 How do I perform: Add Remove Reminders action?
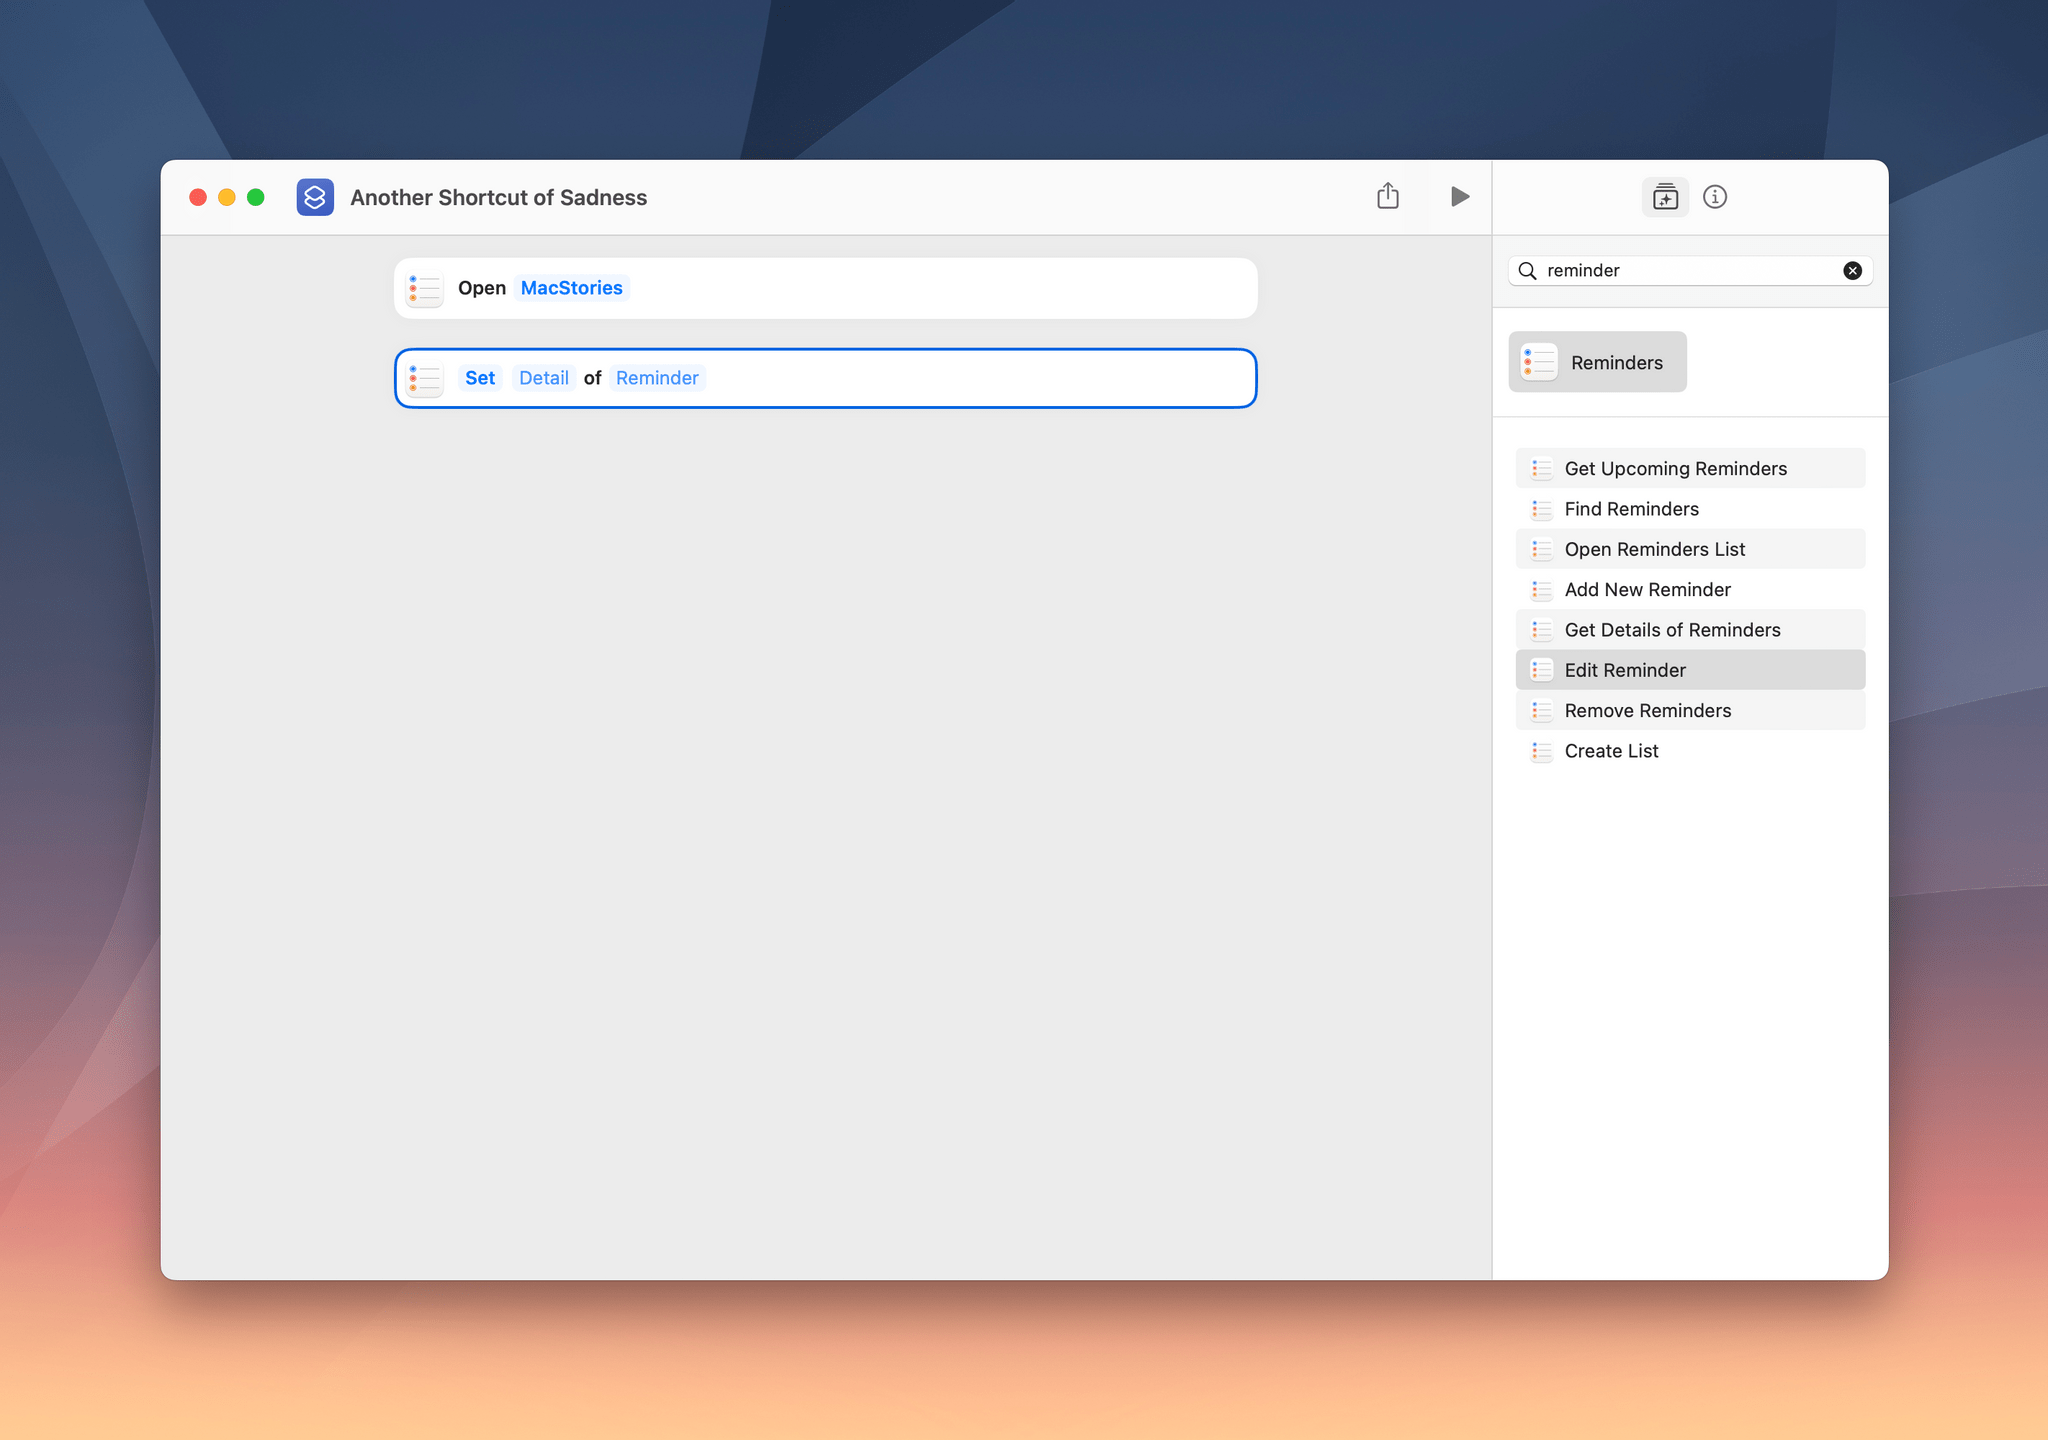pyautogui.click(x=1690, y=710)
